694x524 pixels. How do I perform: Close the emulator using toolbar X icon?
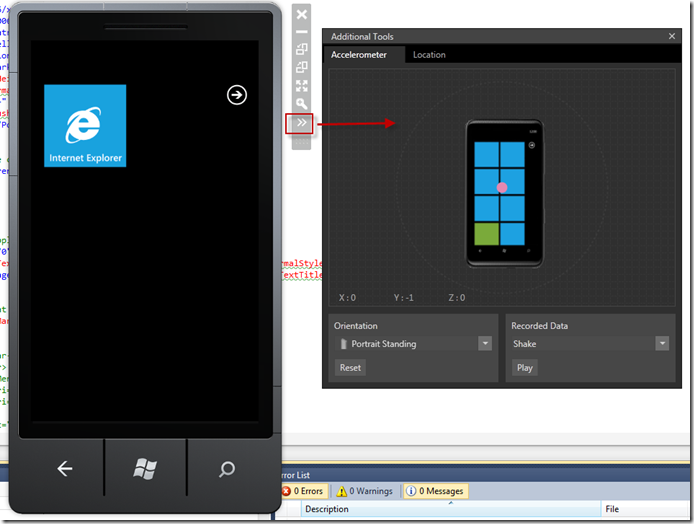tap(302, 14)
